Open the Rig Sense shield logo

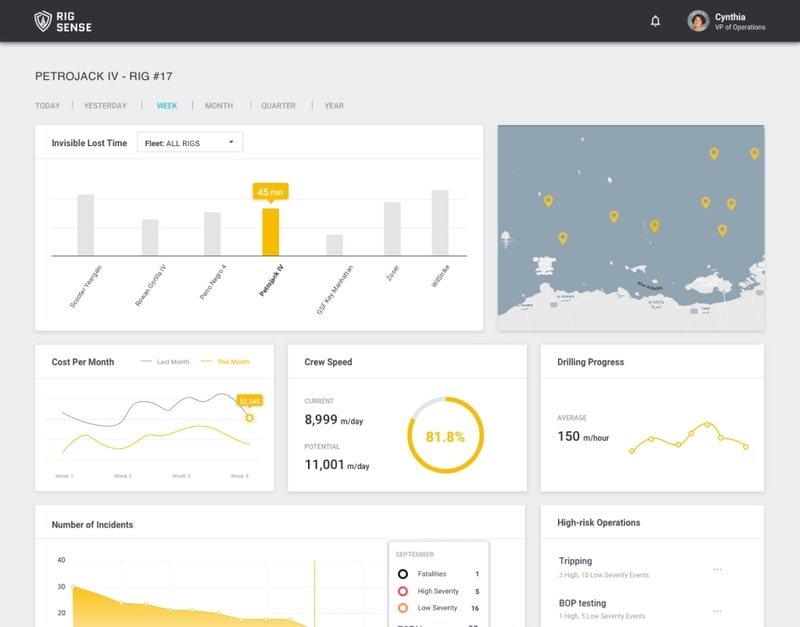43,21
